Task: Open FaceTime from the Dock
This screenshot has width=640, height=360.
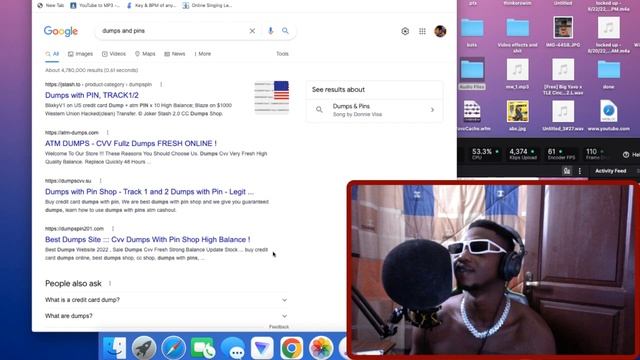Action: [x=203, y=348]
